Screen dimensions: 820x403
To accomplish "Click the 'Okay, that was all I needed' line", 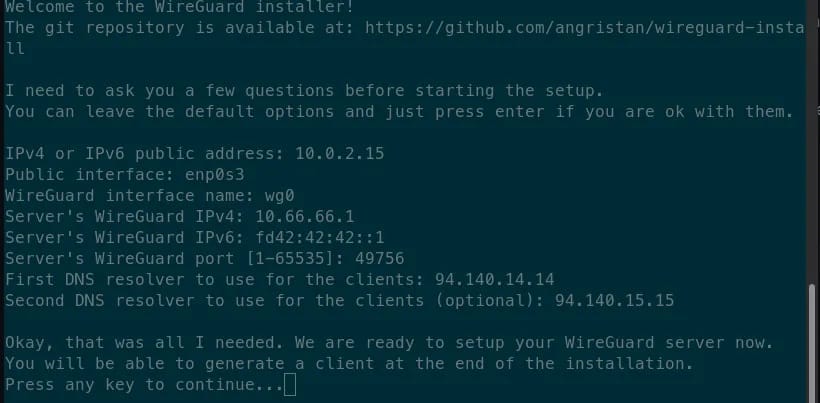I will pos(389,343).
